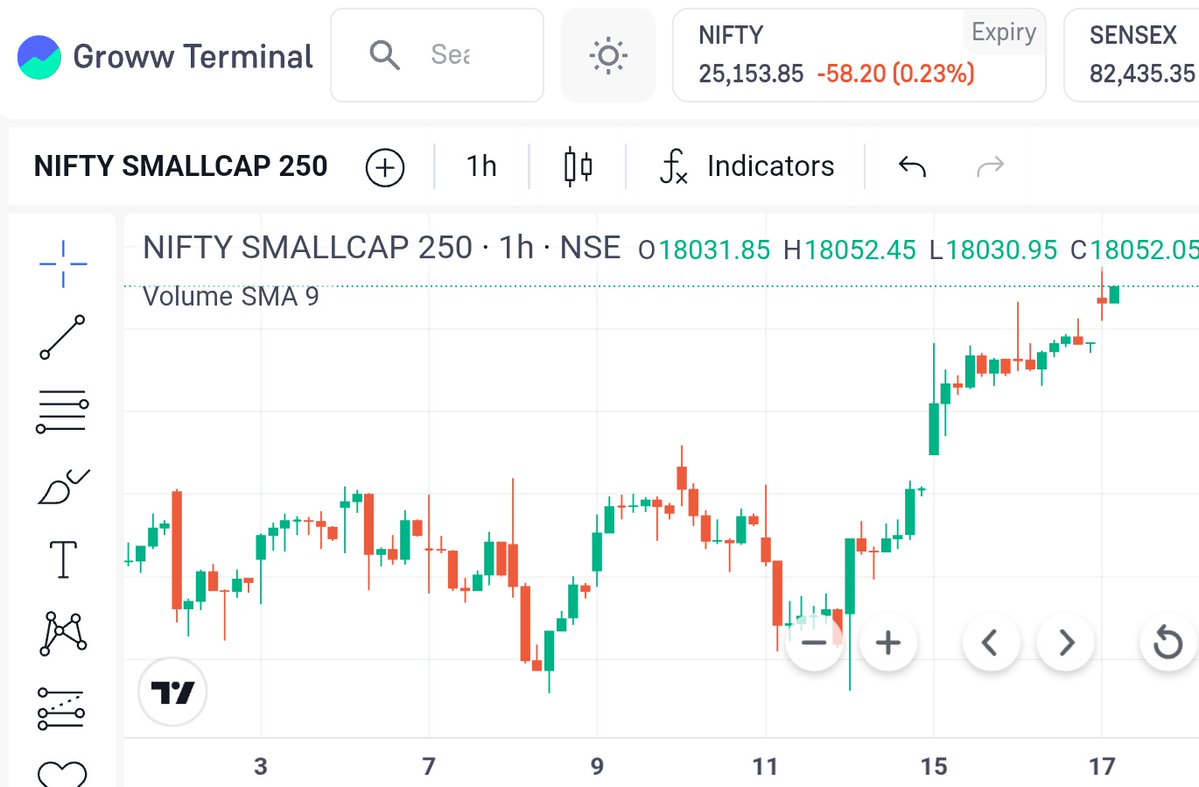
Task: Select the trend line drawing tool
Action: (63, 337)
